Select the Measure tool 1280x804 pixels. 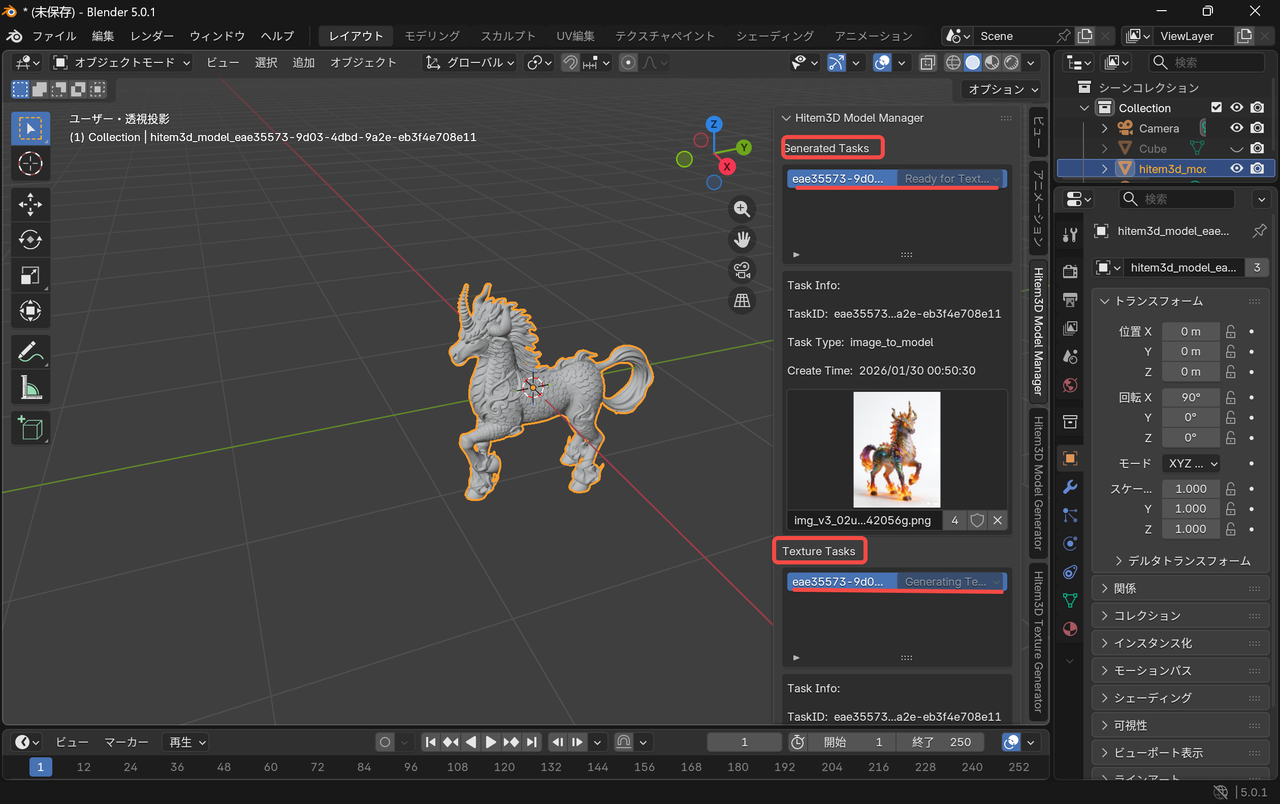tap(30, 387)
